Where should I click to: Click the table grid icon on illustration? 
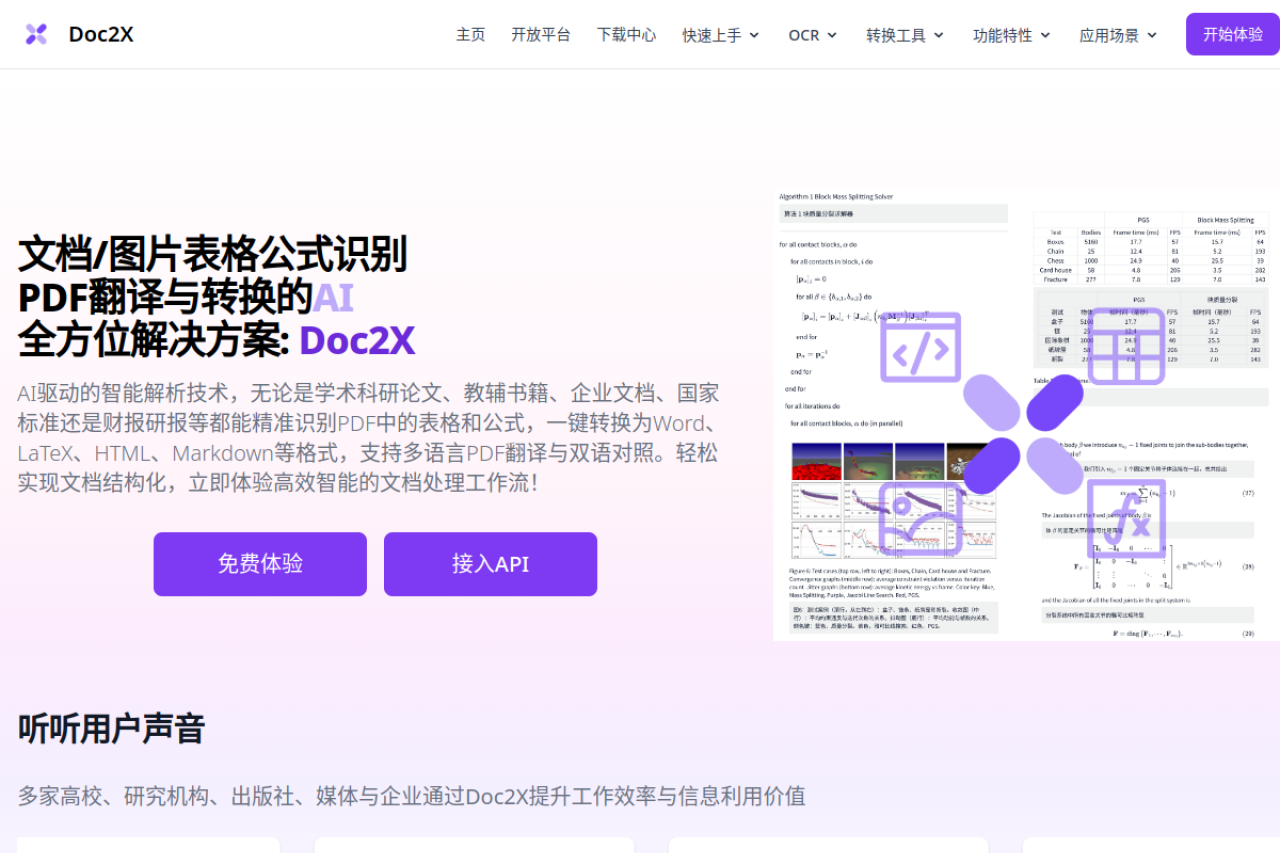click(x=1125, y=347)
